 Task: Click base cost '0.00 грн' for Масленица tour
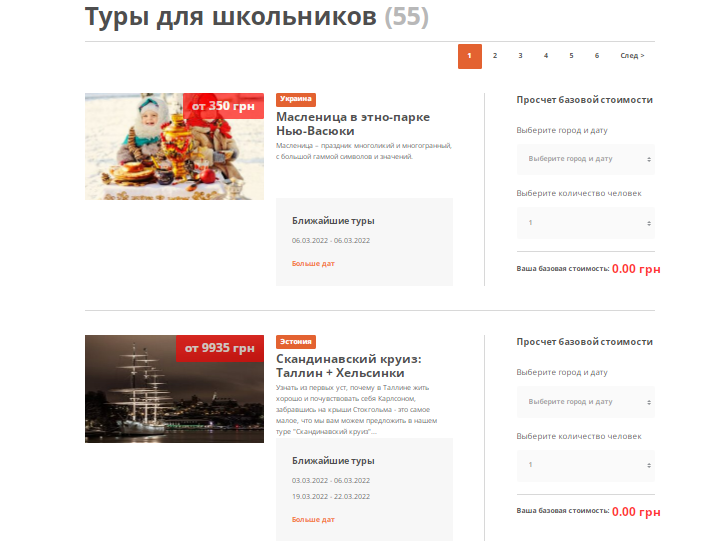[x=636, y=269]
